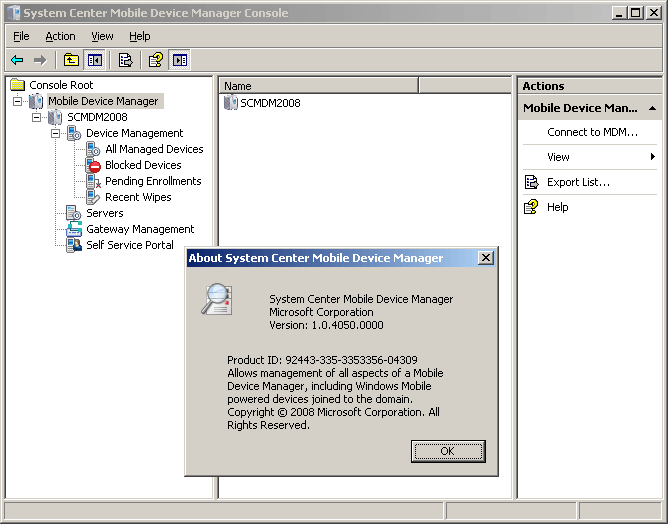
Task: Click the SCMDM2008 icon in the list pane
Action: 230,103
